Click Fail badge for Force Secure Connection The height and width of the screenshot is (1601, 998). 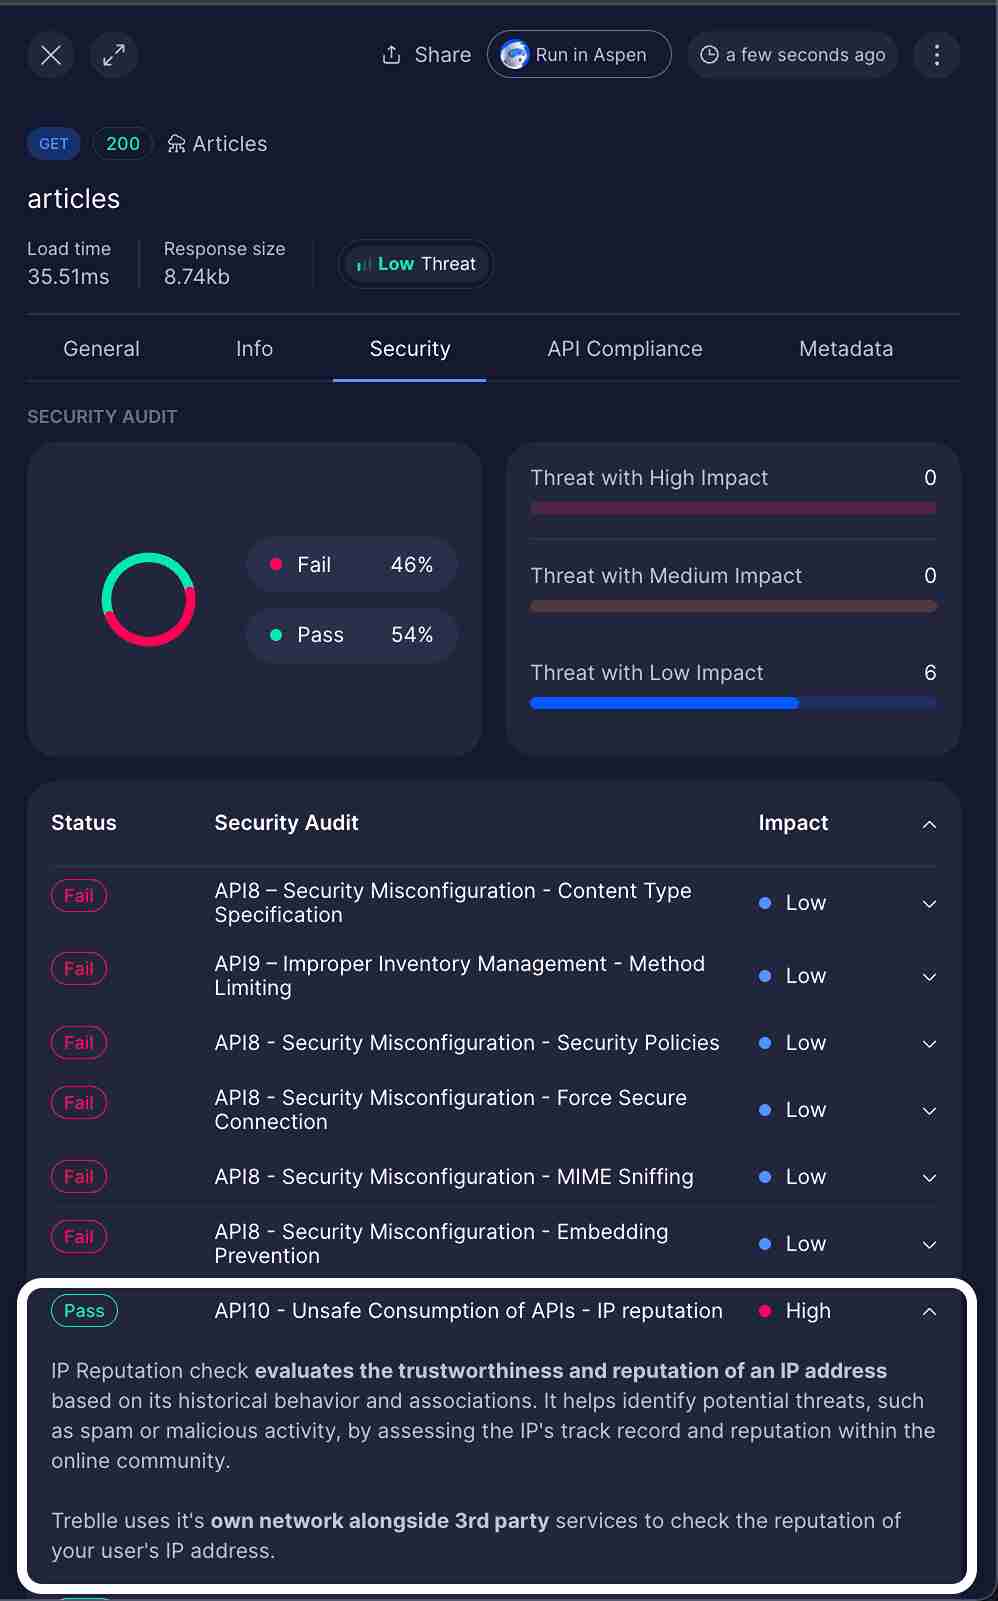pos(79,1103)
